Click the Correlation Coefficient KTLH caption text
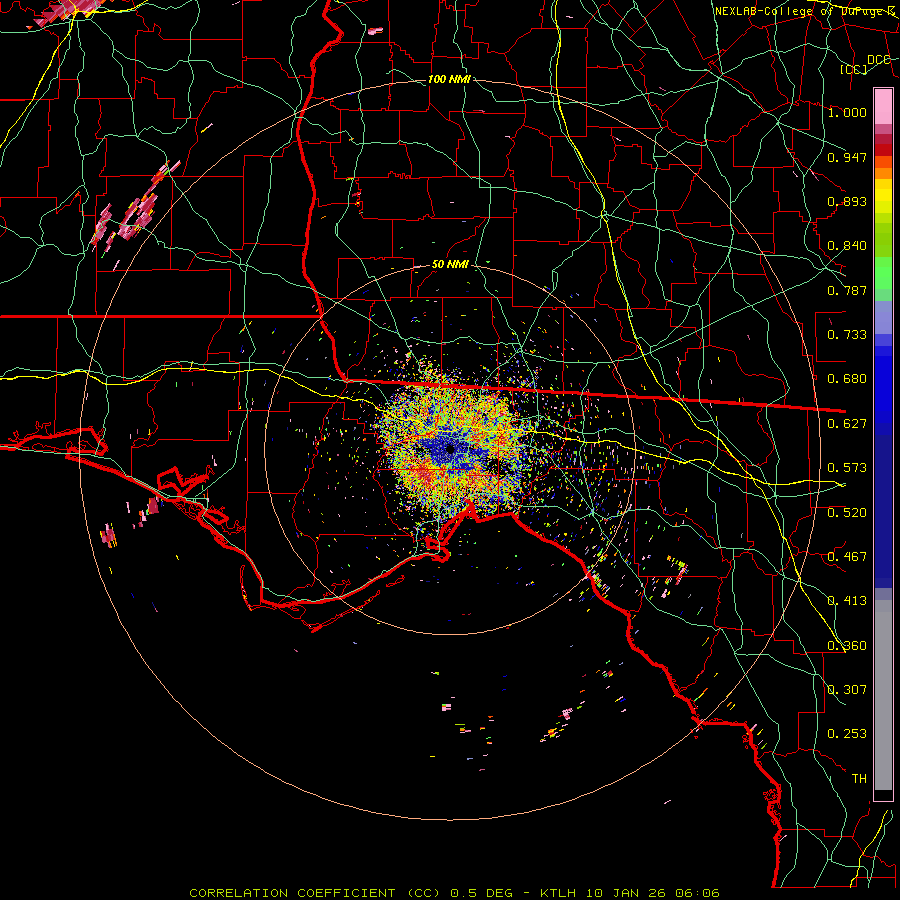900x900 pixels. point(454,893)
